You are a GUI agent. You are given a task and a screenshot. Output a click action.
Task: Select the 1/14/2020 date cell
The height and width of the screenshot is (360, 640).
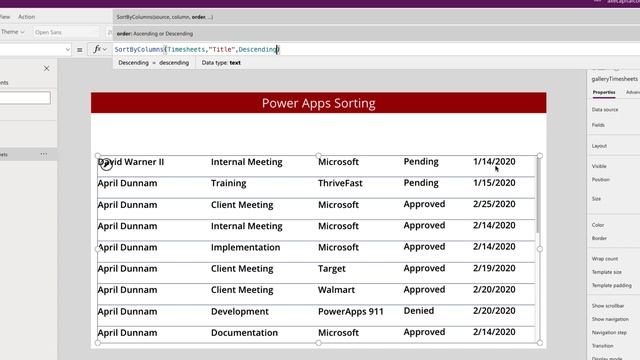click(494, 162)
